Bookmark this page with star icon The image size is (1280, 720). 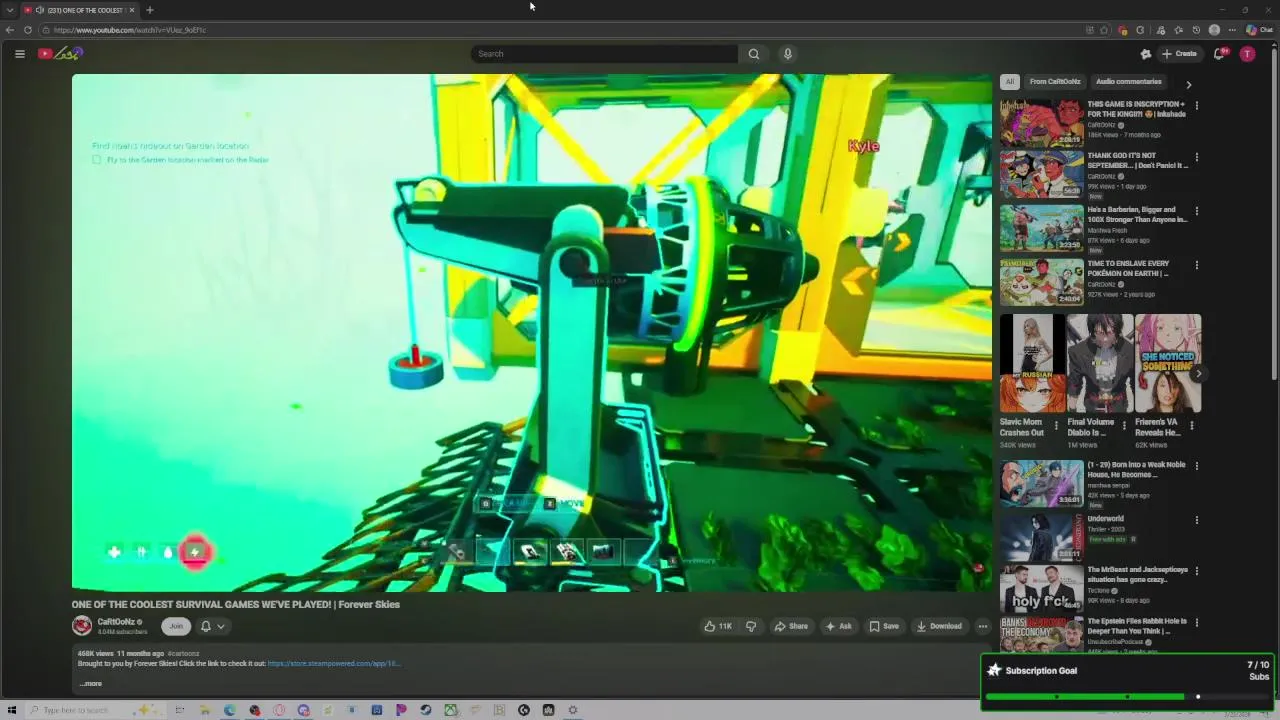(x=1105, y=30)
